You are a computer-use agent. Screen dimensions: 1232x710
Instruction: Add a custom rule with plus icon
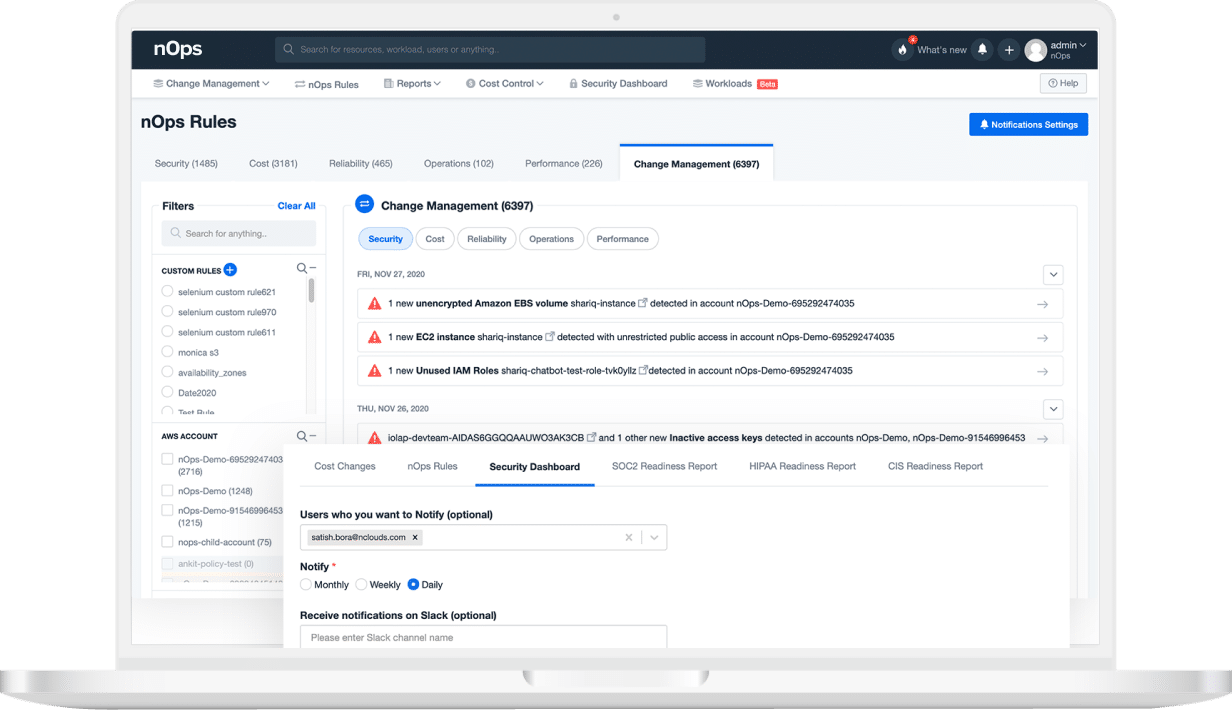230,270
